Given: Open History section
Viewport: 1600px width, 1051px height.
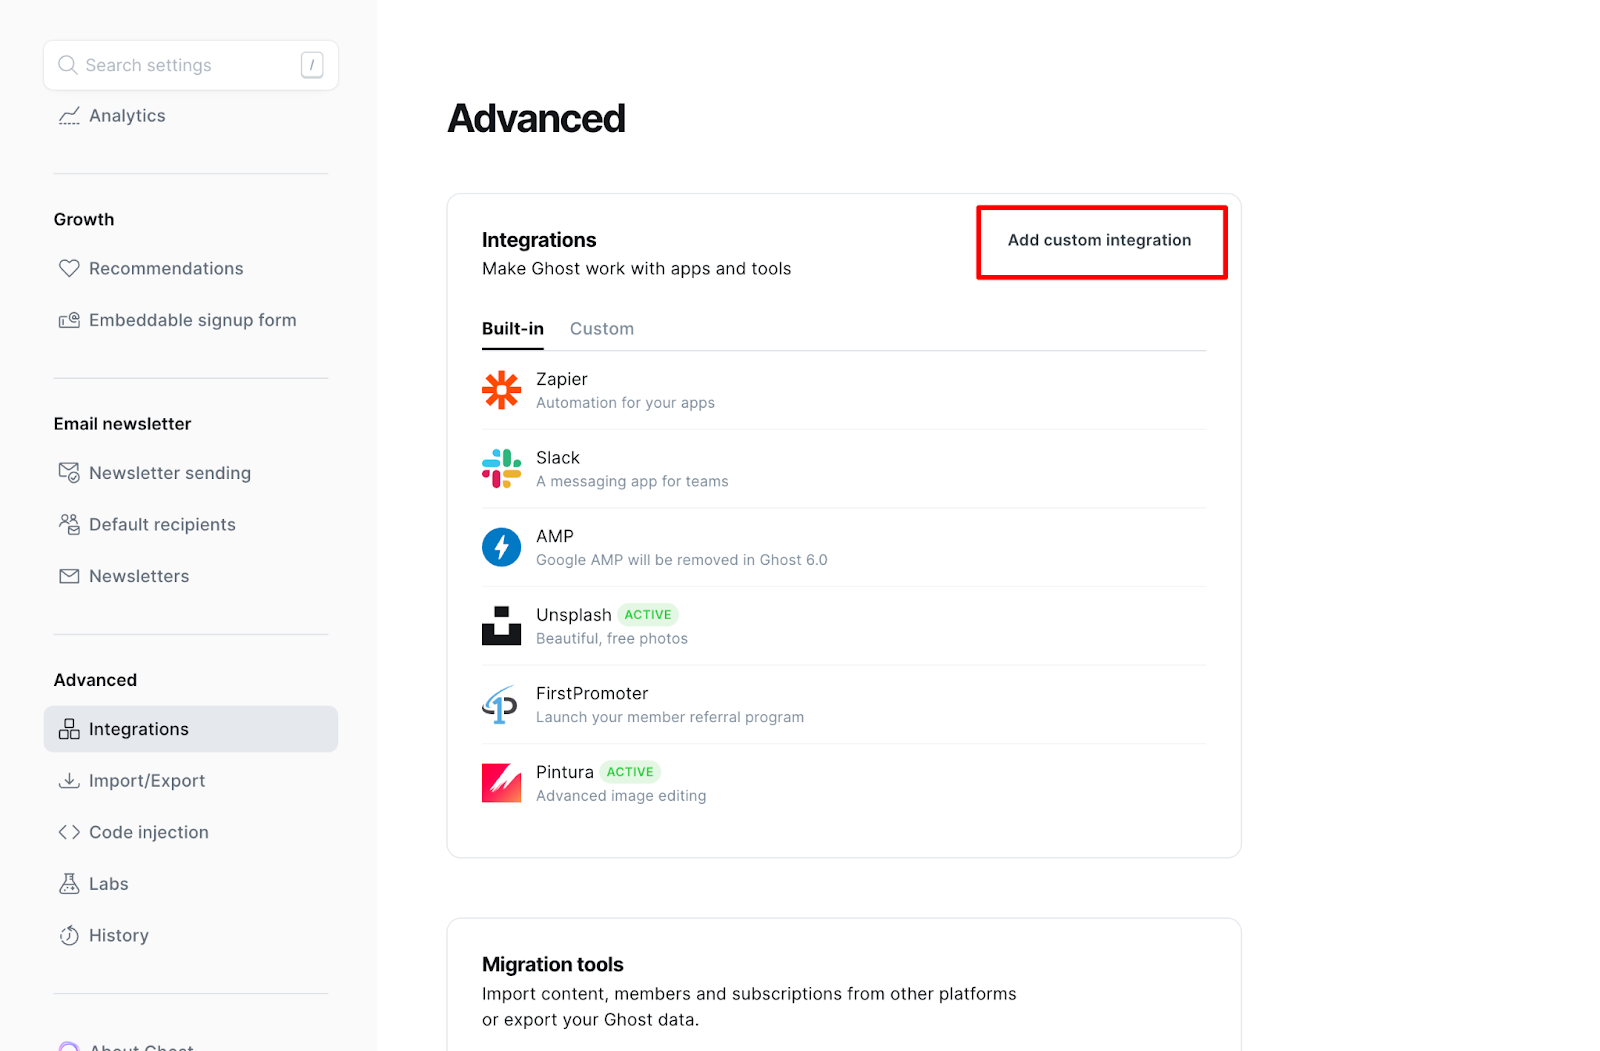Looking at the screenshot, I should point(190,935).
